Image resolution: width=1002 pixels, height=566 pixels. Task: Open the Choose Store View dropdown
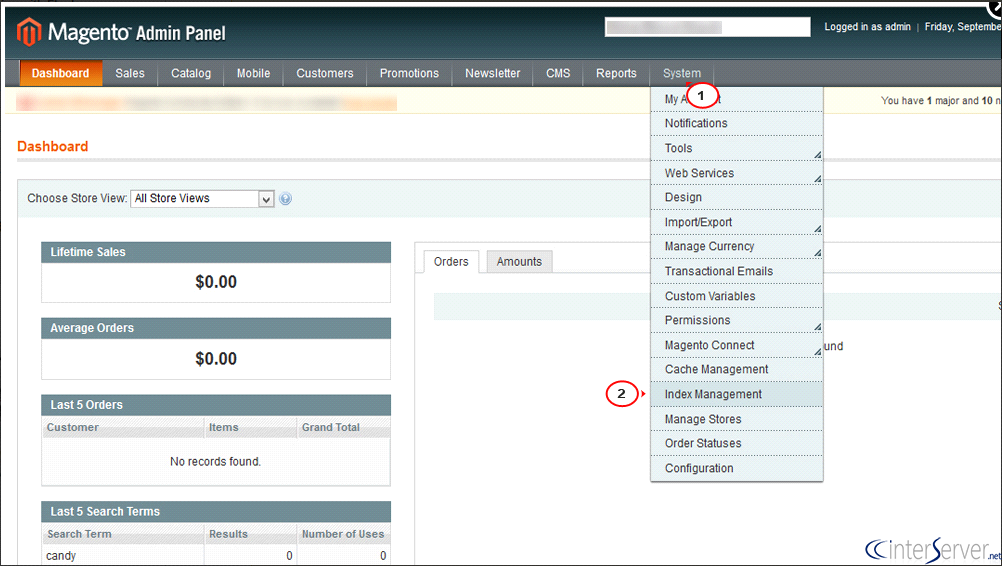(x=202, y=199)
